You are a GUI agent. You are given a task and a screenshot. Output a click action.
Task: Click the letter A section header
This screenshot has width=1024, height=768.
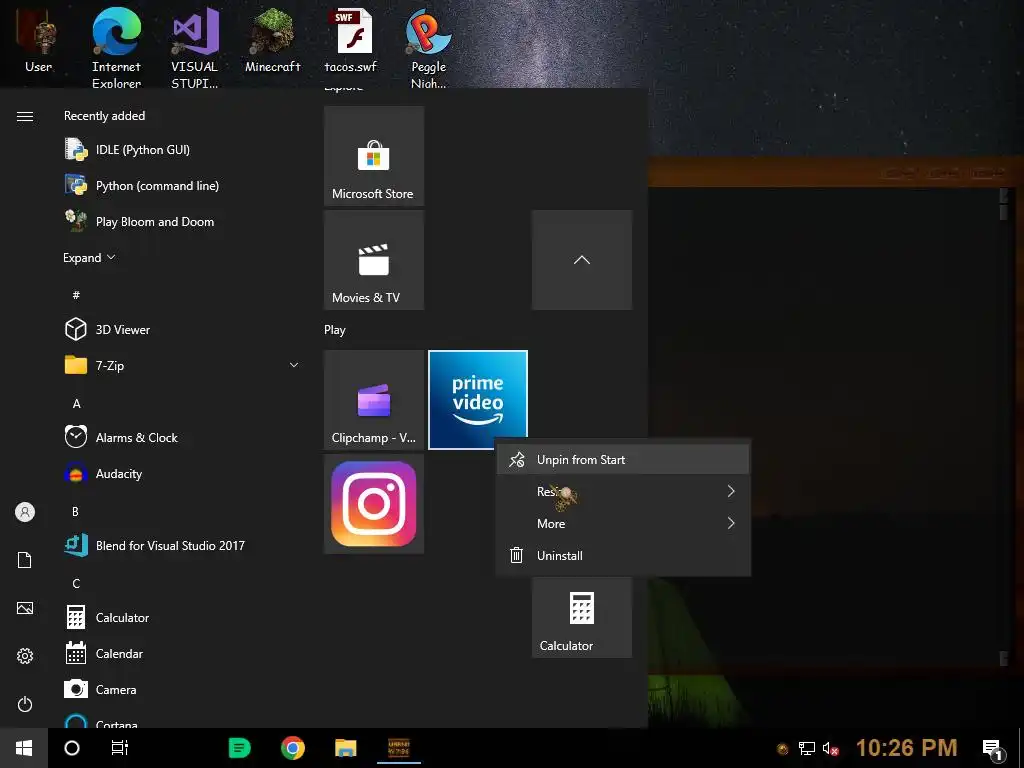tap(76, 404)
